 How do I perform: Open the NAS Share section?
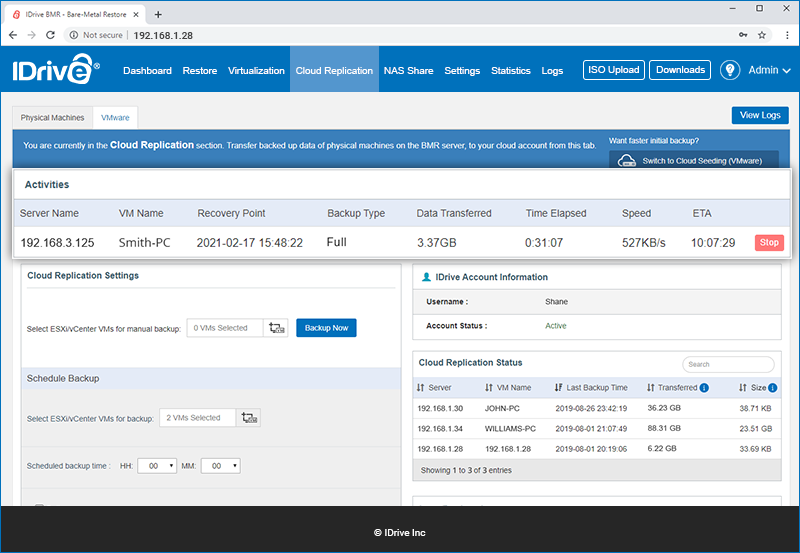pyautogui.click(x=408, y=70)
